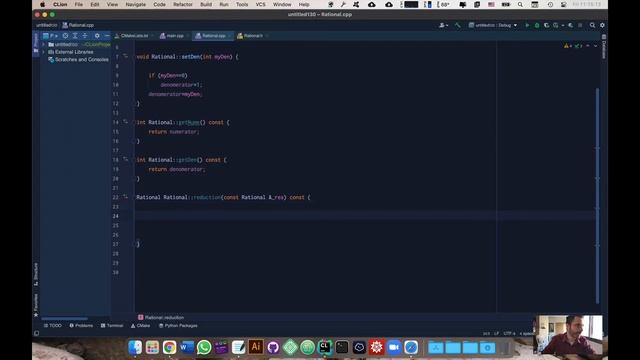Click the Spotlight search menu bar icon

[520, 4]
